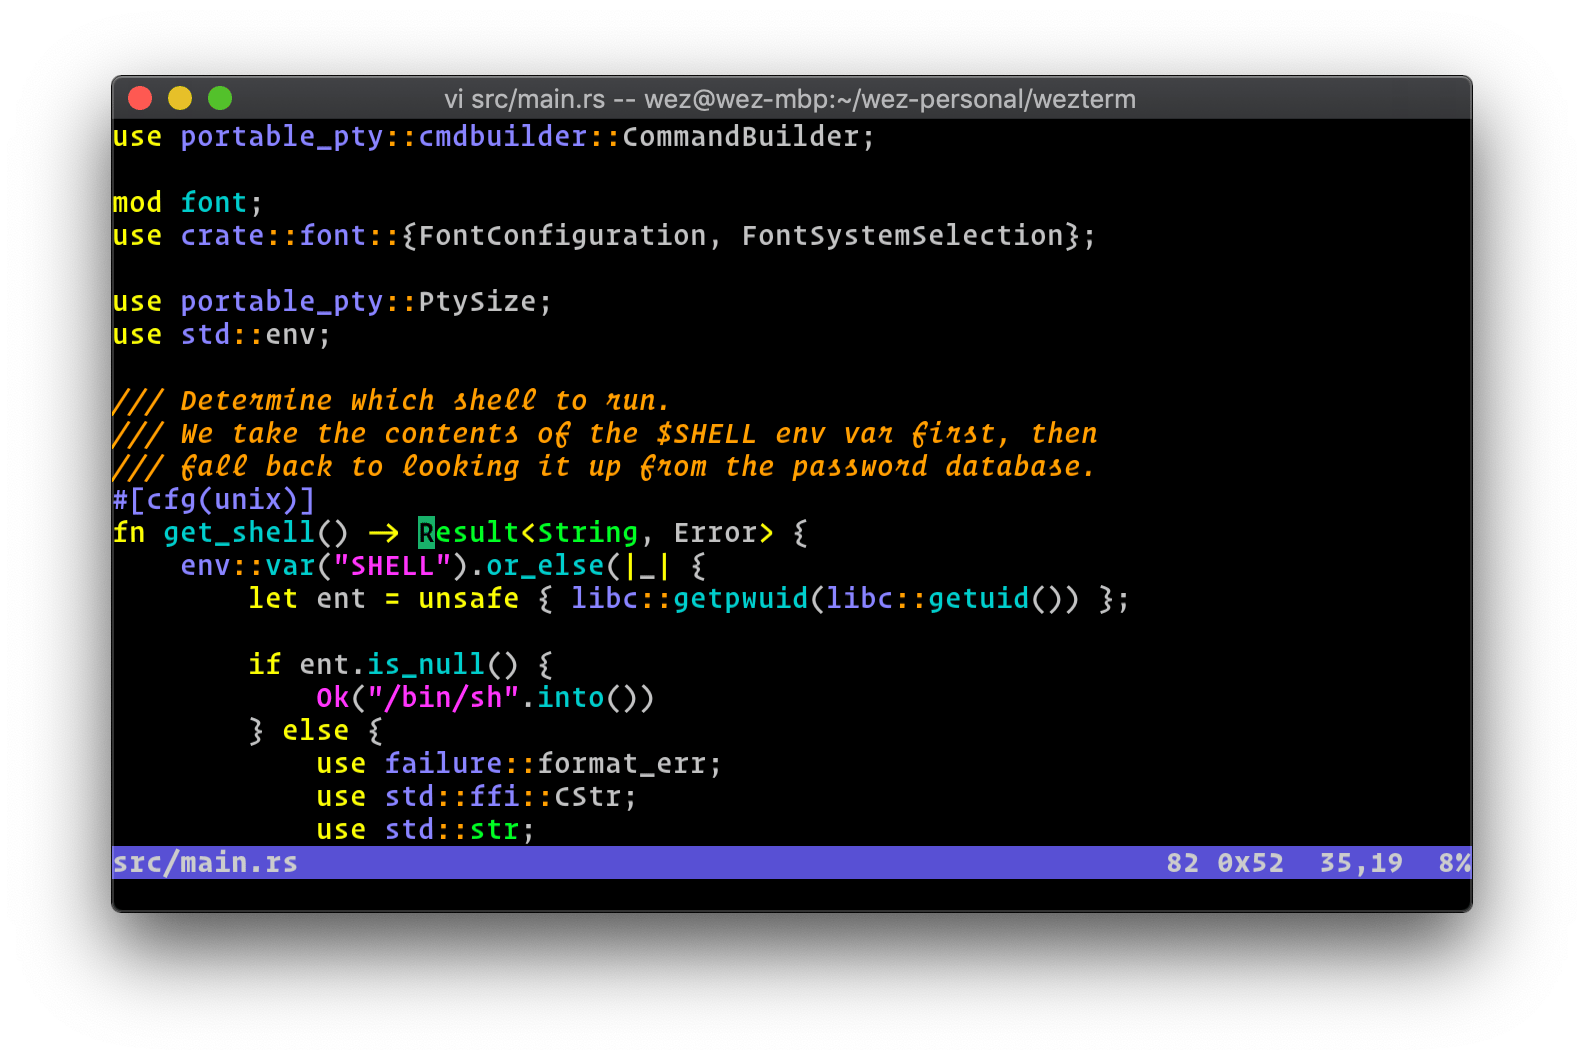This screenshot has height=1060, width=1584.
Task: Click the comment 'Determine which shell to run.'
Action: pyautogui.click(x=425, y=400)
